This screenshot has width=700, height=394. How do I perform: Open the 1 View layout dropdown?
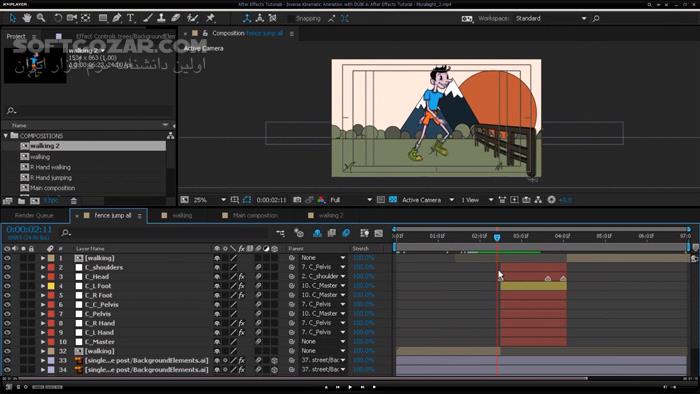point(477,200)
